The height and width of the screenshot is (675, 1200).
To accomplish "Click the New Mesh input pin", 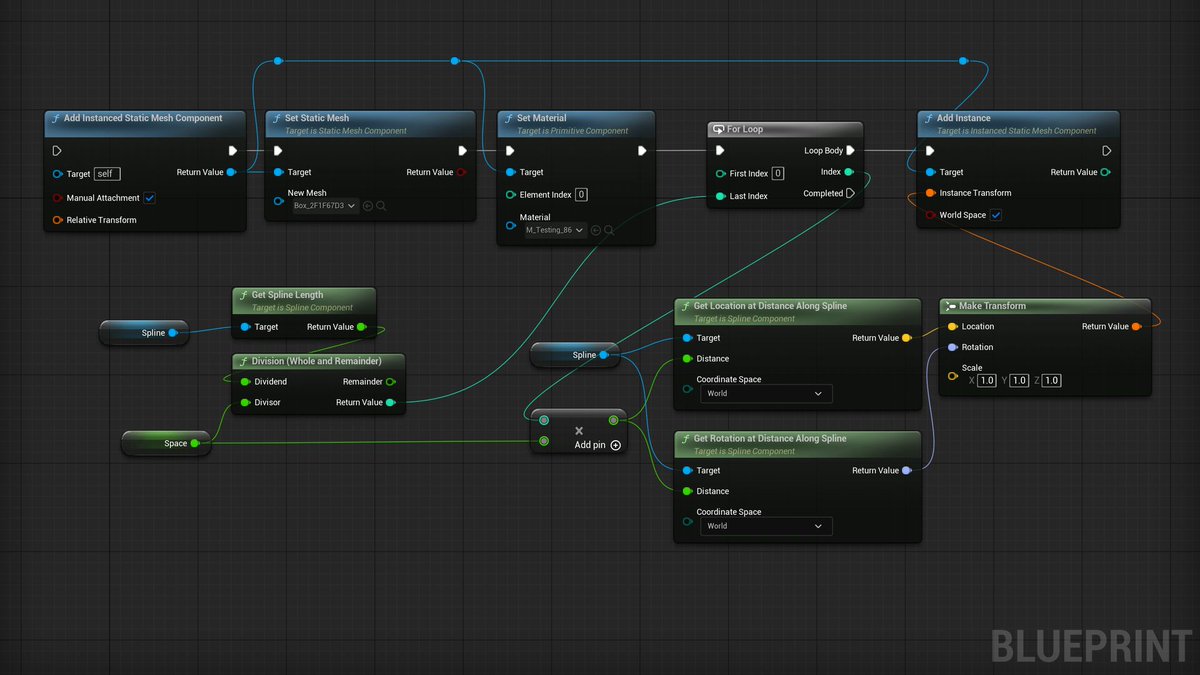I will [x=279, y=200].
